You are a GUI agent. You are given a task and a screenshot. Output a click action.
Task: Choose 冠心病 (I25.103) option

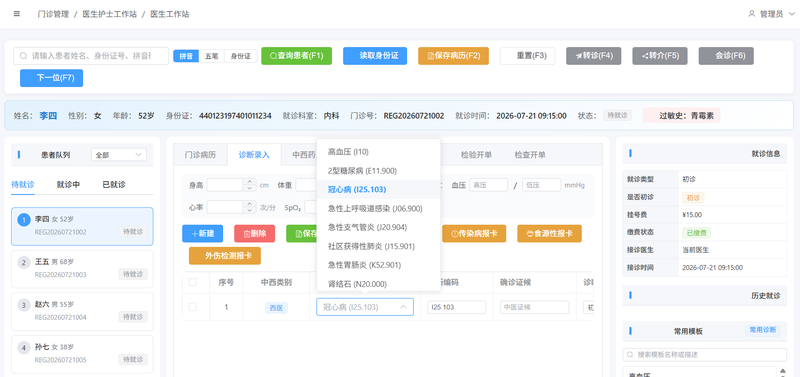pos(379,189)
